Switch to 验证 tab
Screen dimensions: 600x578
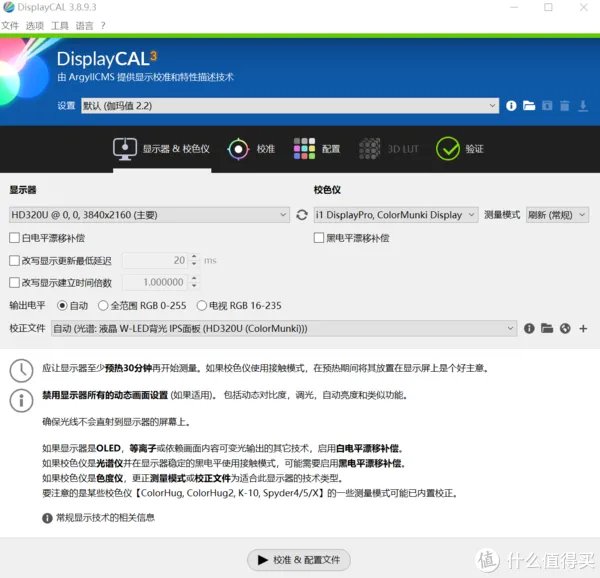pos(460,149)
